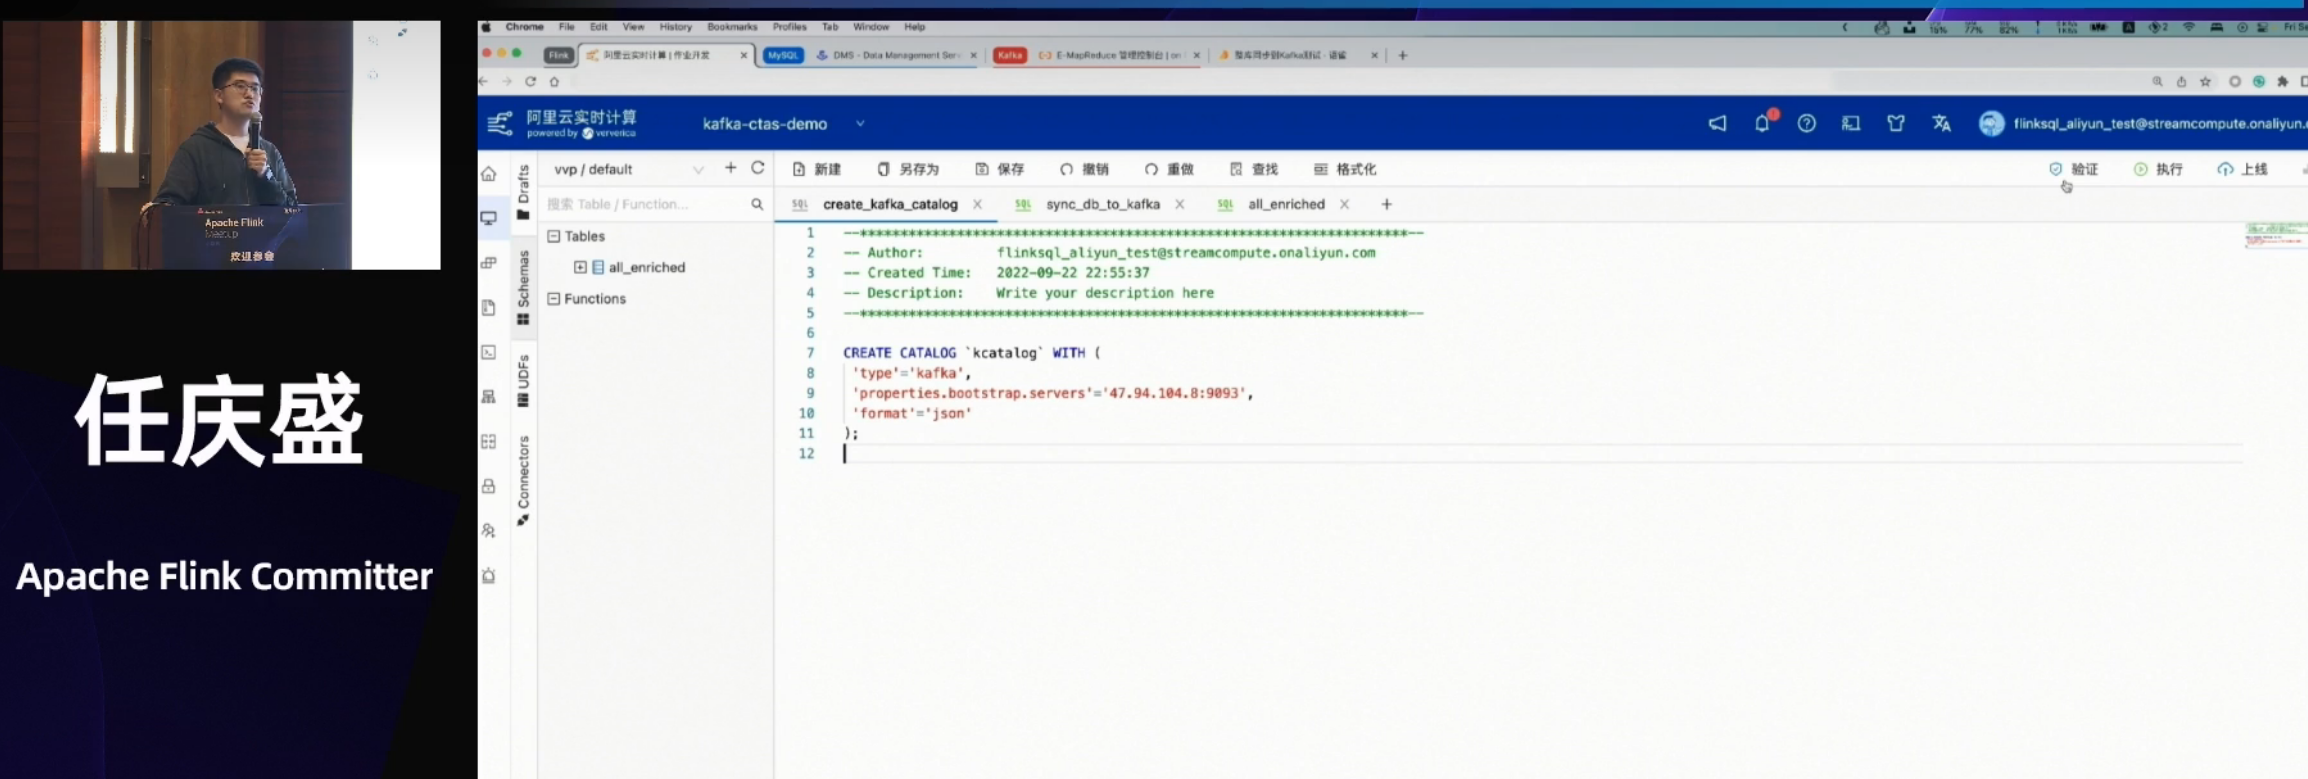Click the code minimap thumbnail in editor
The height and width of the screenshot is (779, 2308).
point(2275,236)
